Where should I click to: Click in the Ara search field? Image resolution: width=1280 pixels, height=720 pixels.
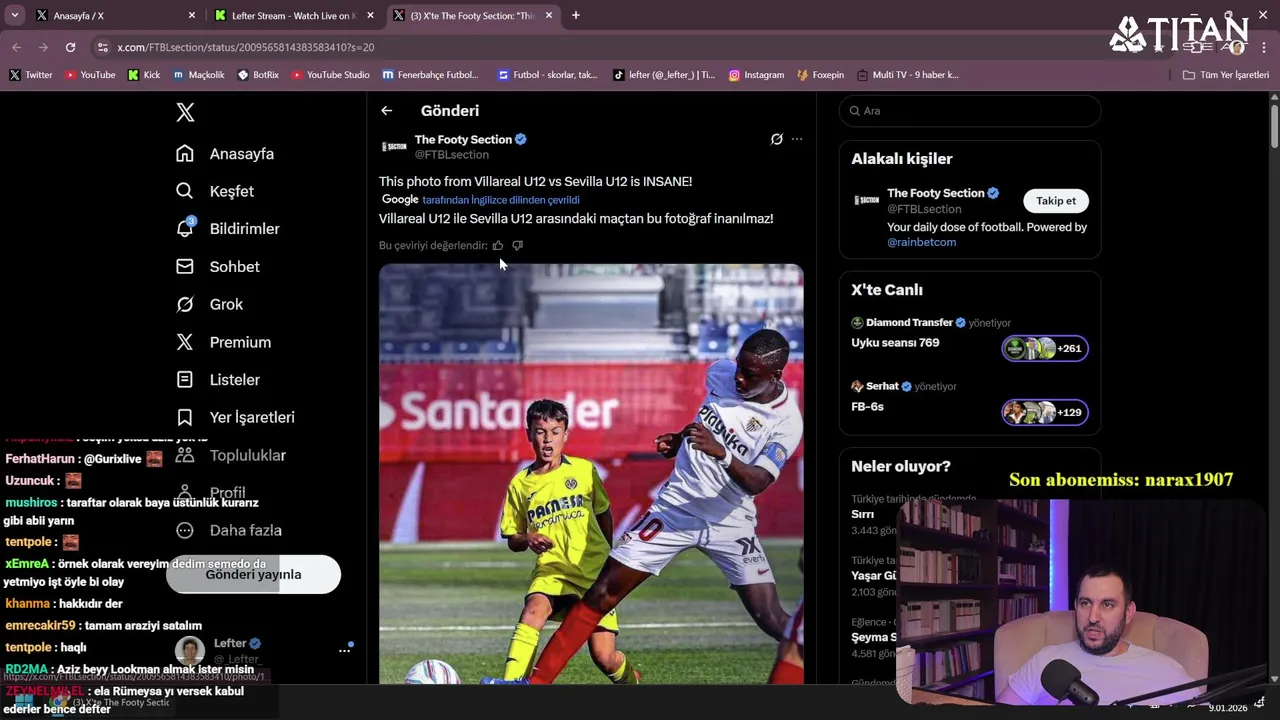[x=970, y=111]
